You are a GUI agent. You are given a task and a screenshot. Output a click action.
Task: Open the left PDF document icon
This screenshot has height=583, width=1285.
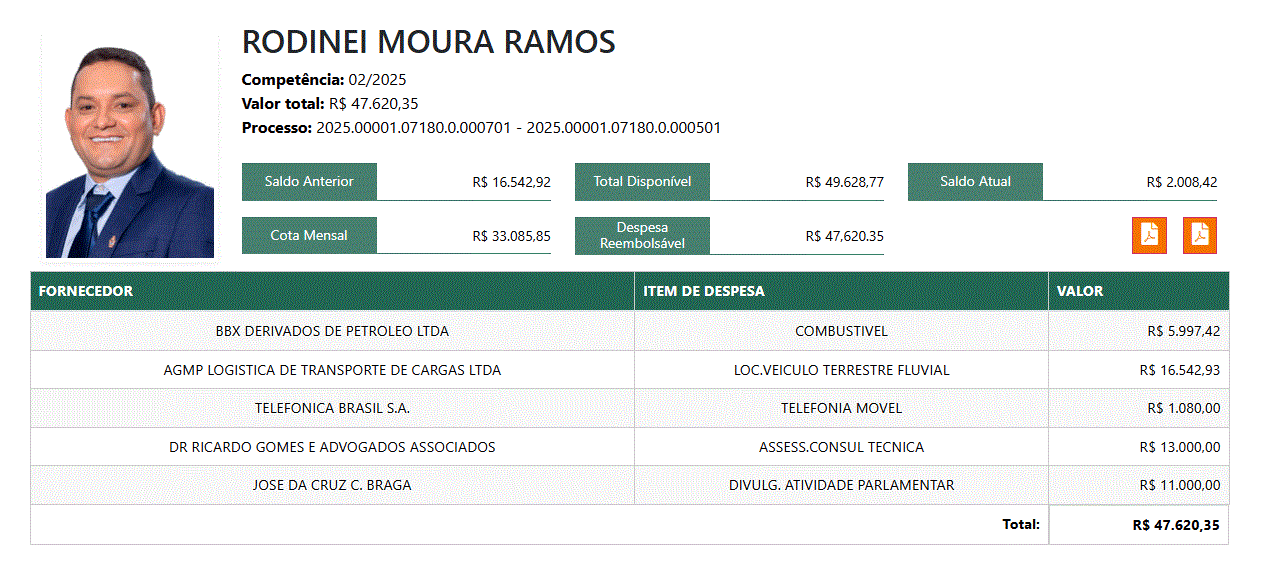tap(1149, 235)
